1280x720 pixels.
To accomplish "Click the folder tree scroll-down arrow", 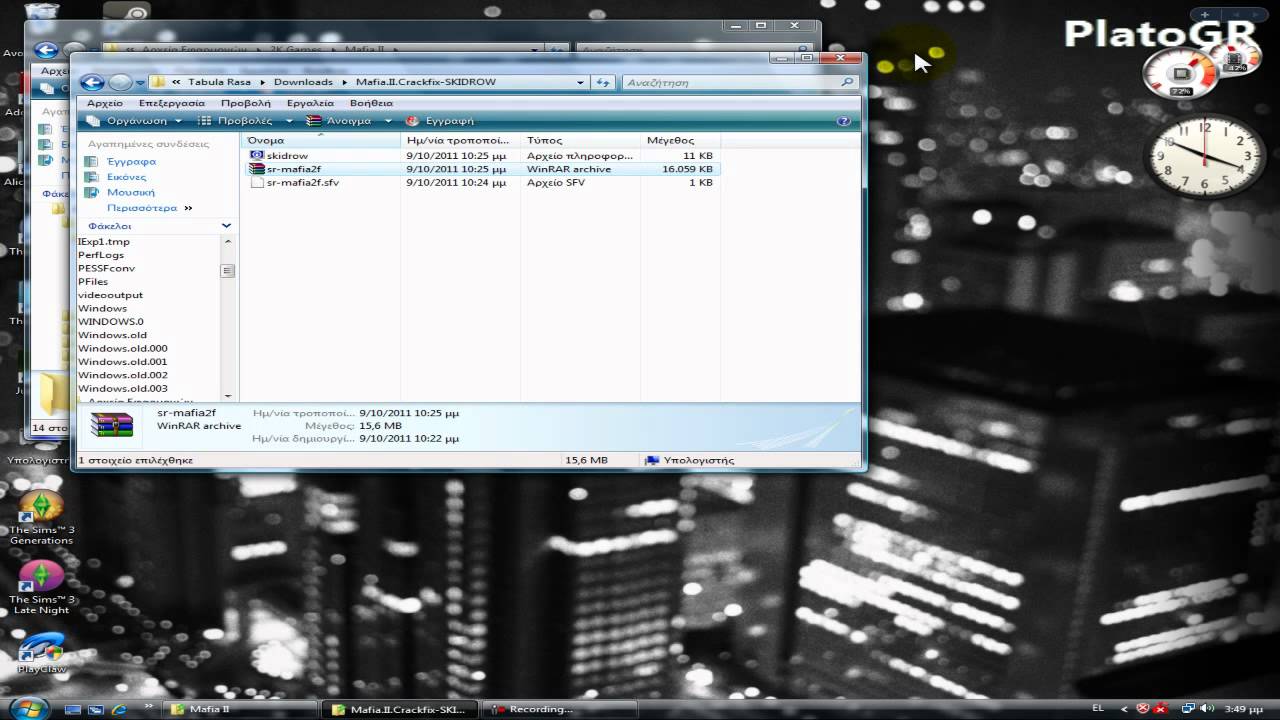I will pos(228,396).
